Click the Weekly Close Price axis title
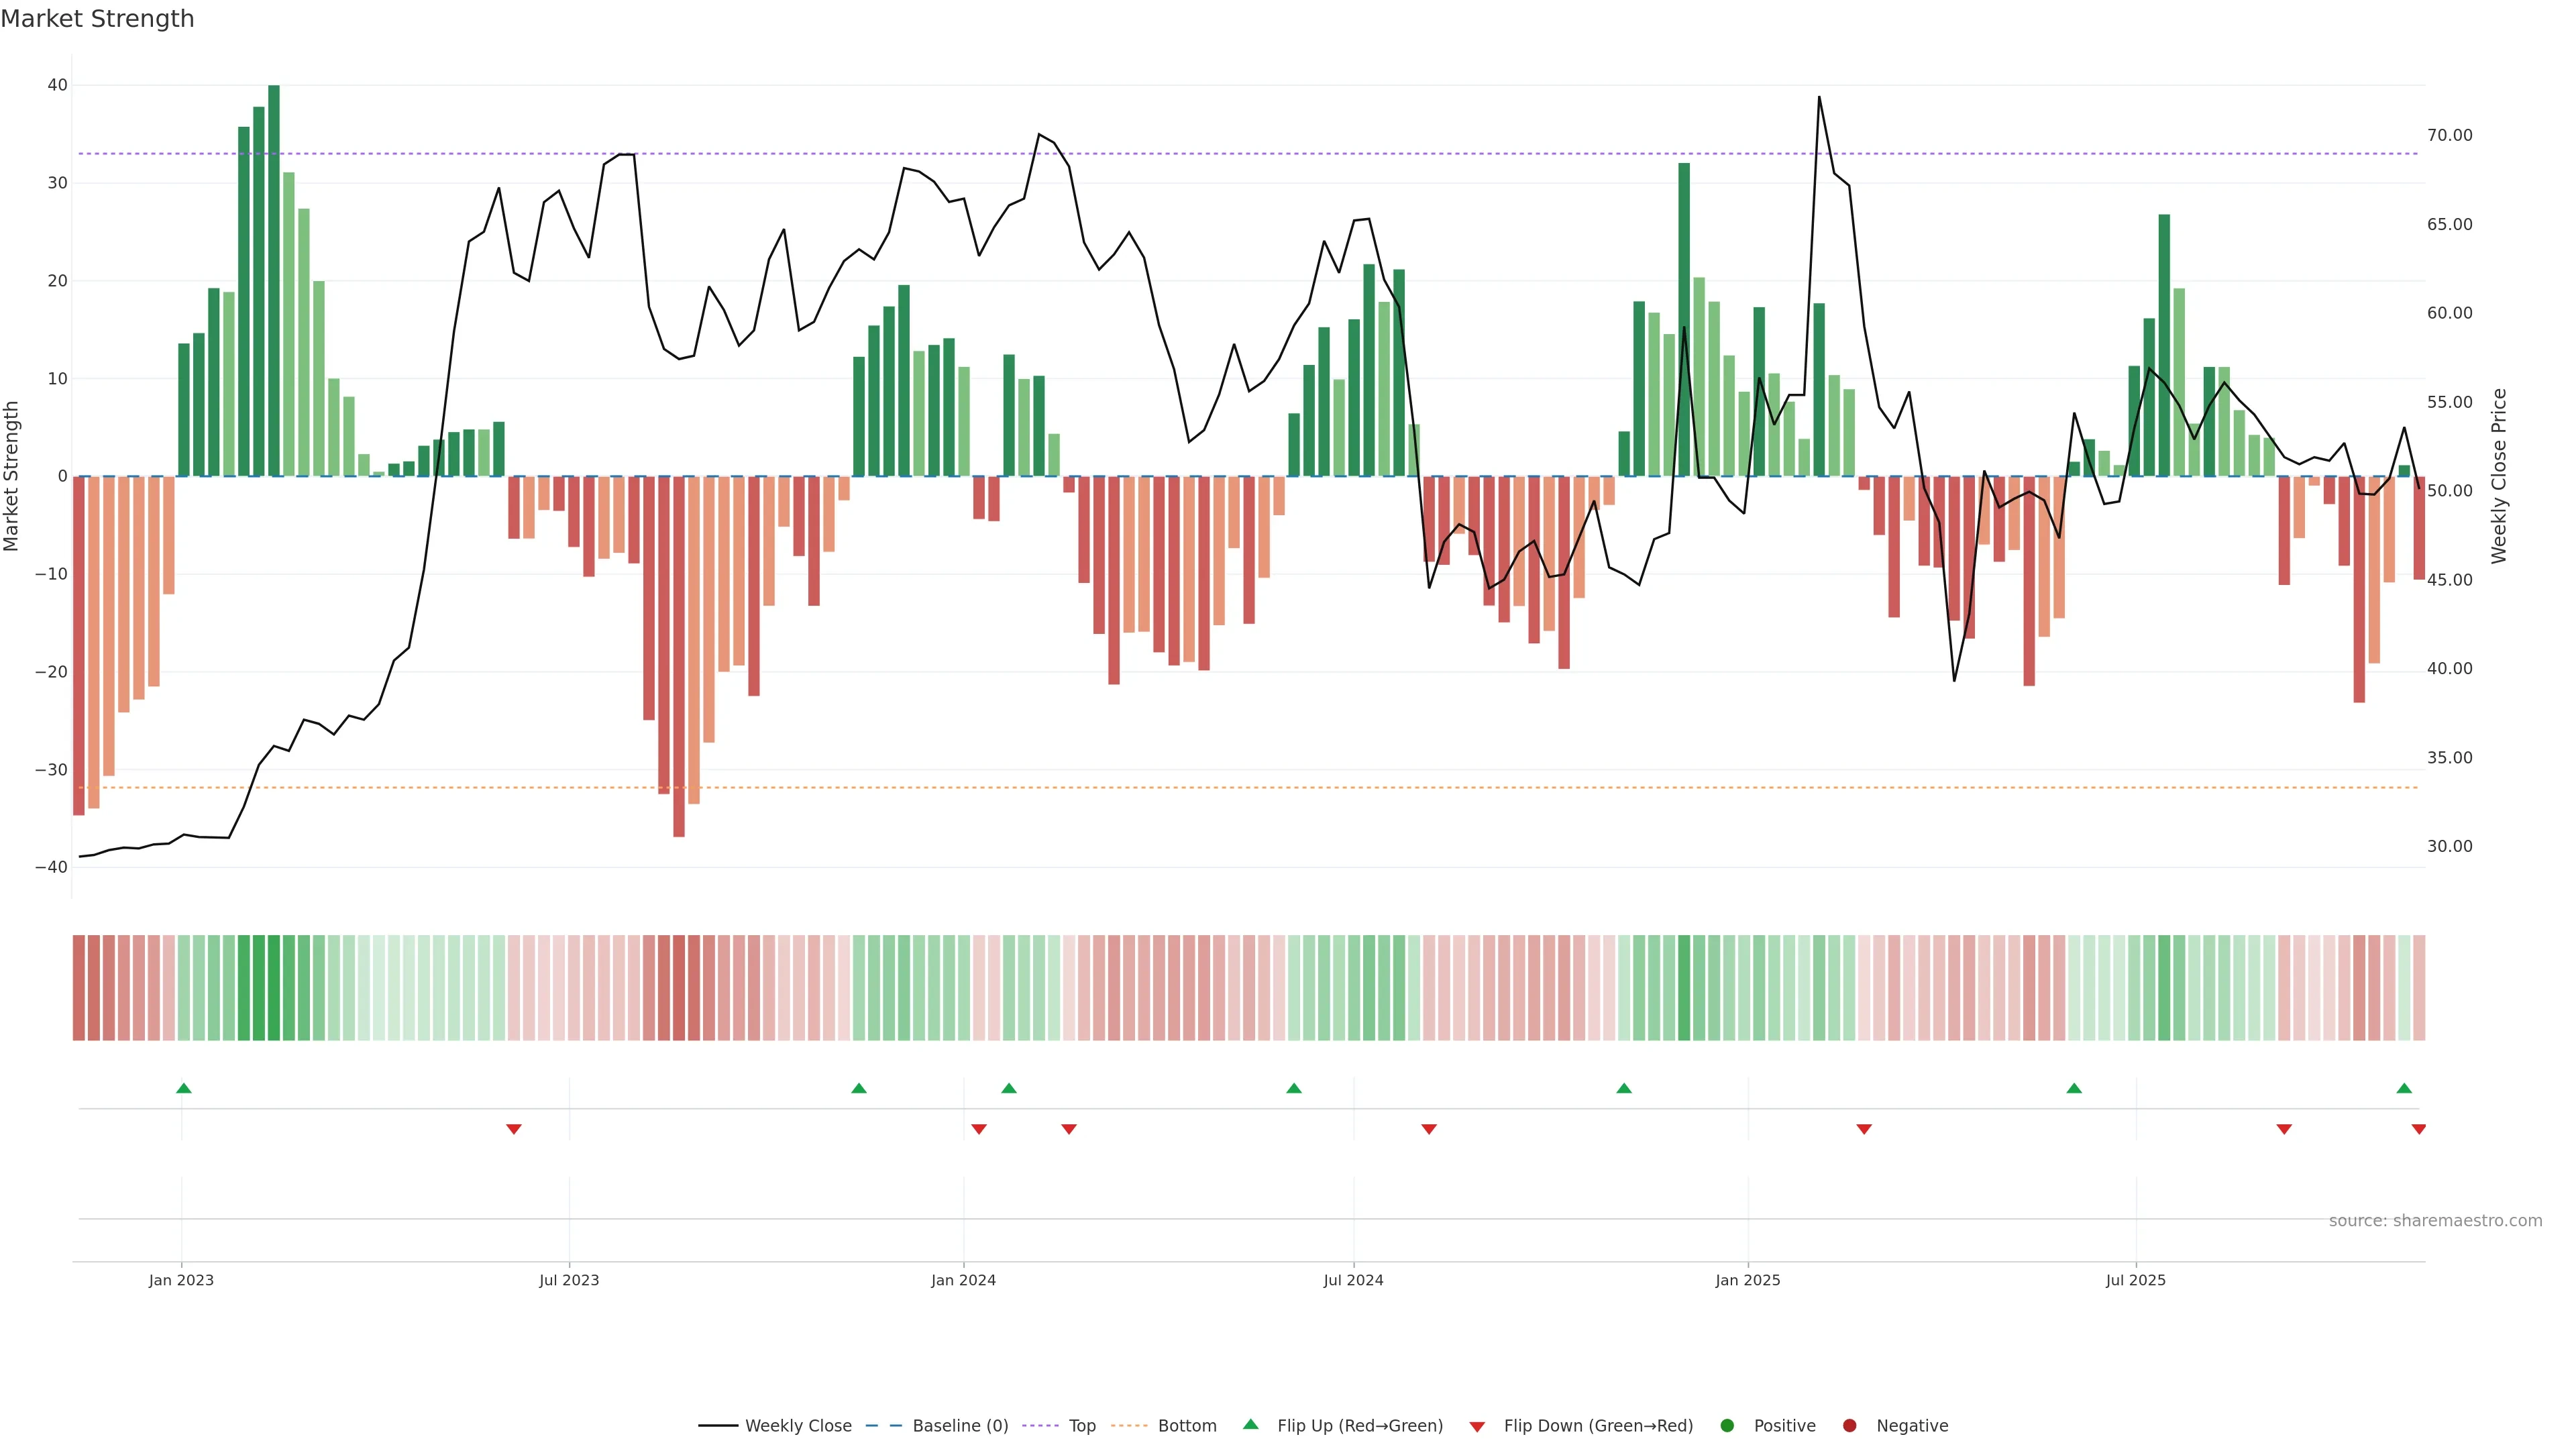The height and width of the screenshot is (1449, 2576). click(2499, 476)
